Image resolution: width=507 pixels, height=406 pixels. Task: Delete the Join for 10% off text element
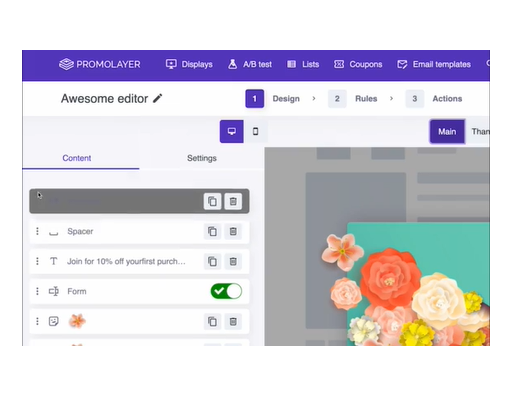click(233, 261)
